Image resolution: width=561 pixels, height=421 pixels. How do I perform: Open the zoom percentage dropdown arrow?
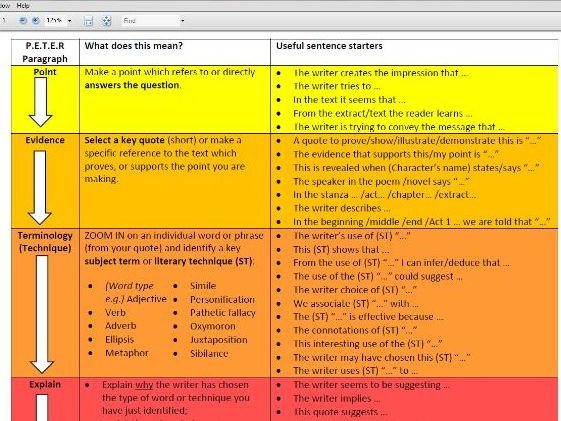69,21
